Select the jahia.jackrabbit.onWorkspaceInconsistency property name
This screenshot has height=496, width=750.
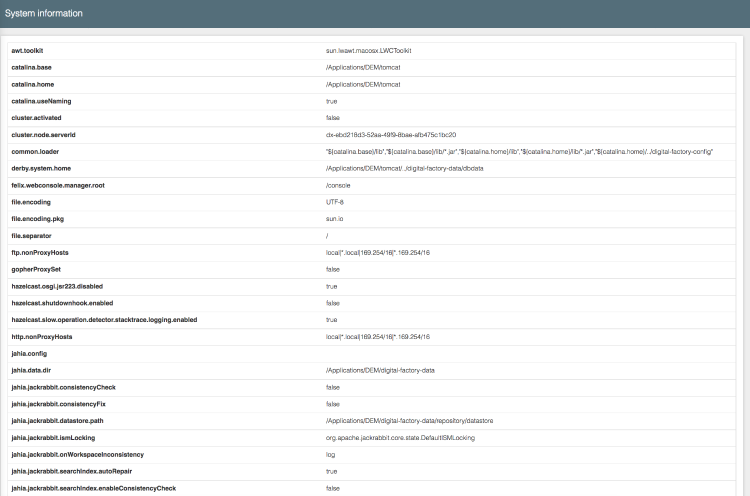click(x=77, y=454)
